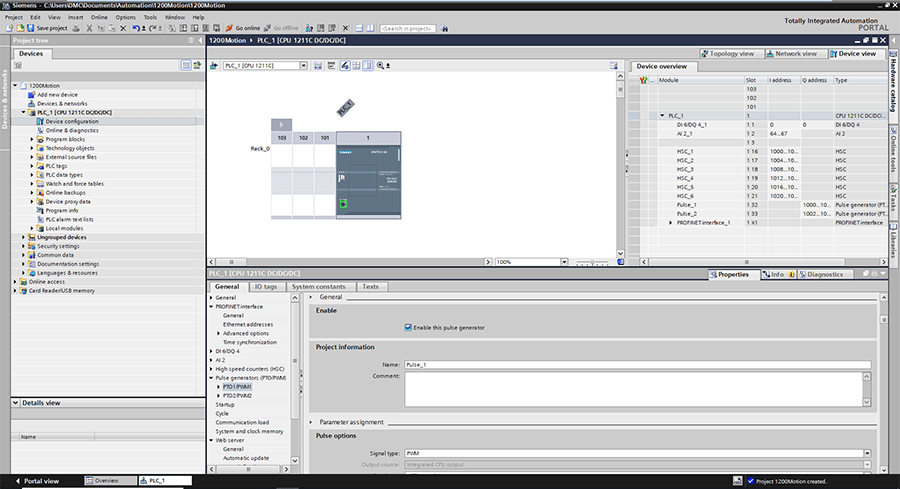Save the project via Save project button
The image size is (900, 489).
[47, 28]
